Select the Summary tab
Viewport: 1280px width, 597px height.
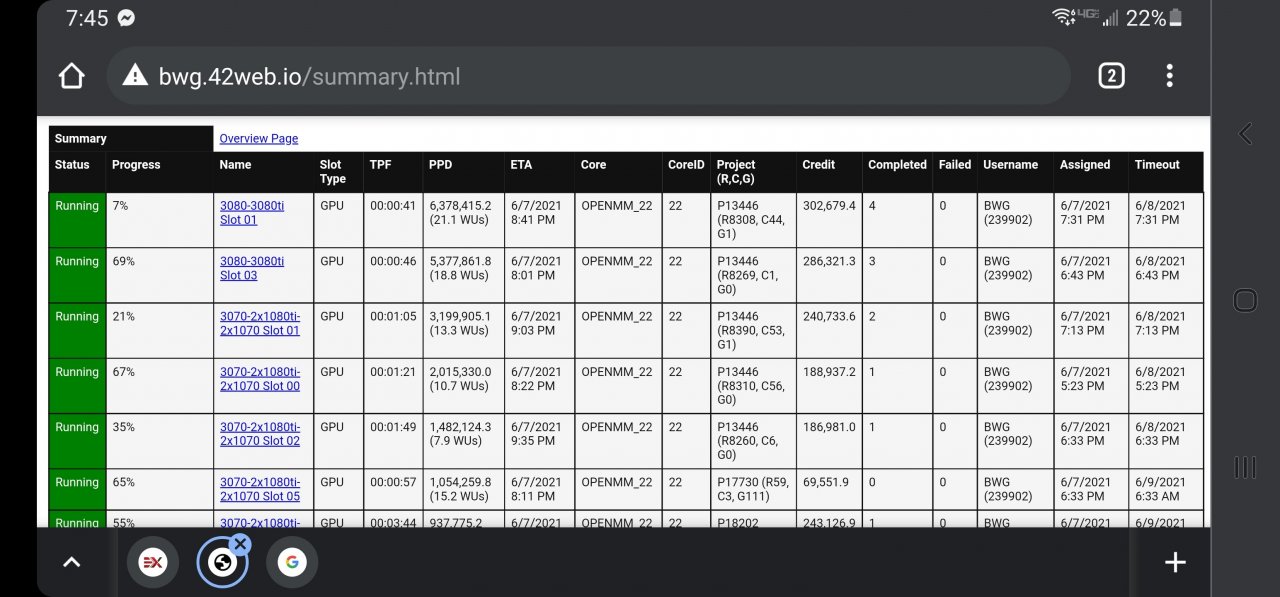tap(81, 139)
